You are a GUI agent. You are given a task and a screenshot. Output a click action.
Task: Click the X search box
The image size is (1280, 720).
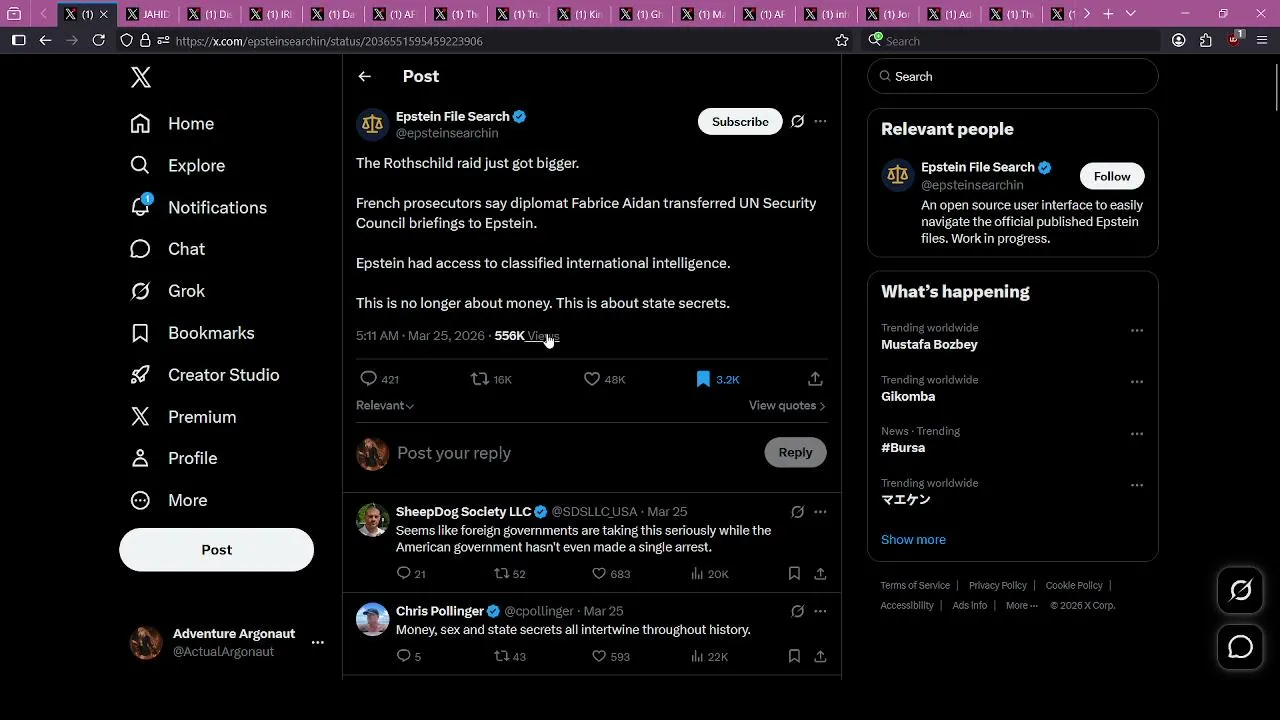1012,76
